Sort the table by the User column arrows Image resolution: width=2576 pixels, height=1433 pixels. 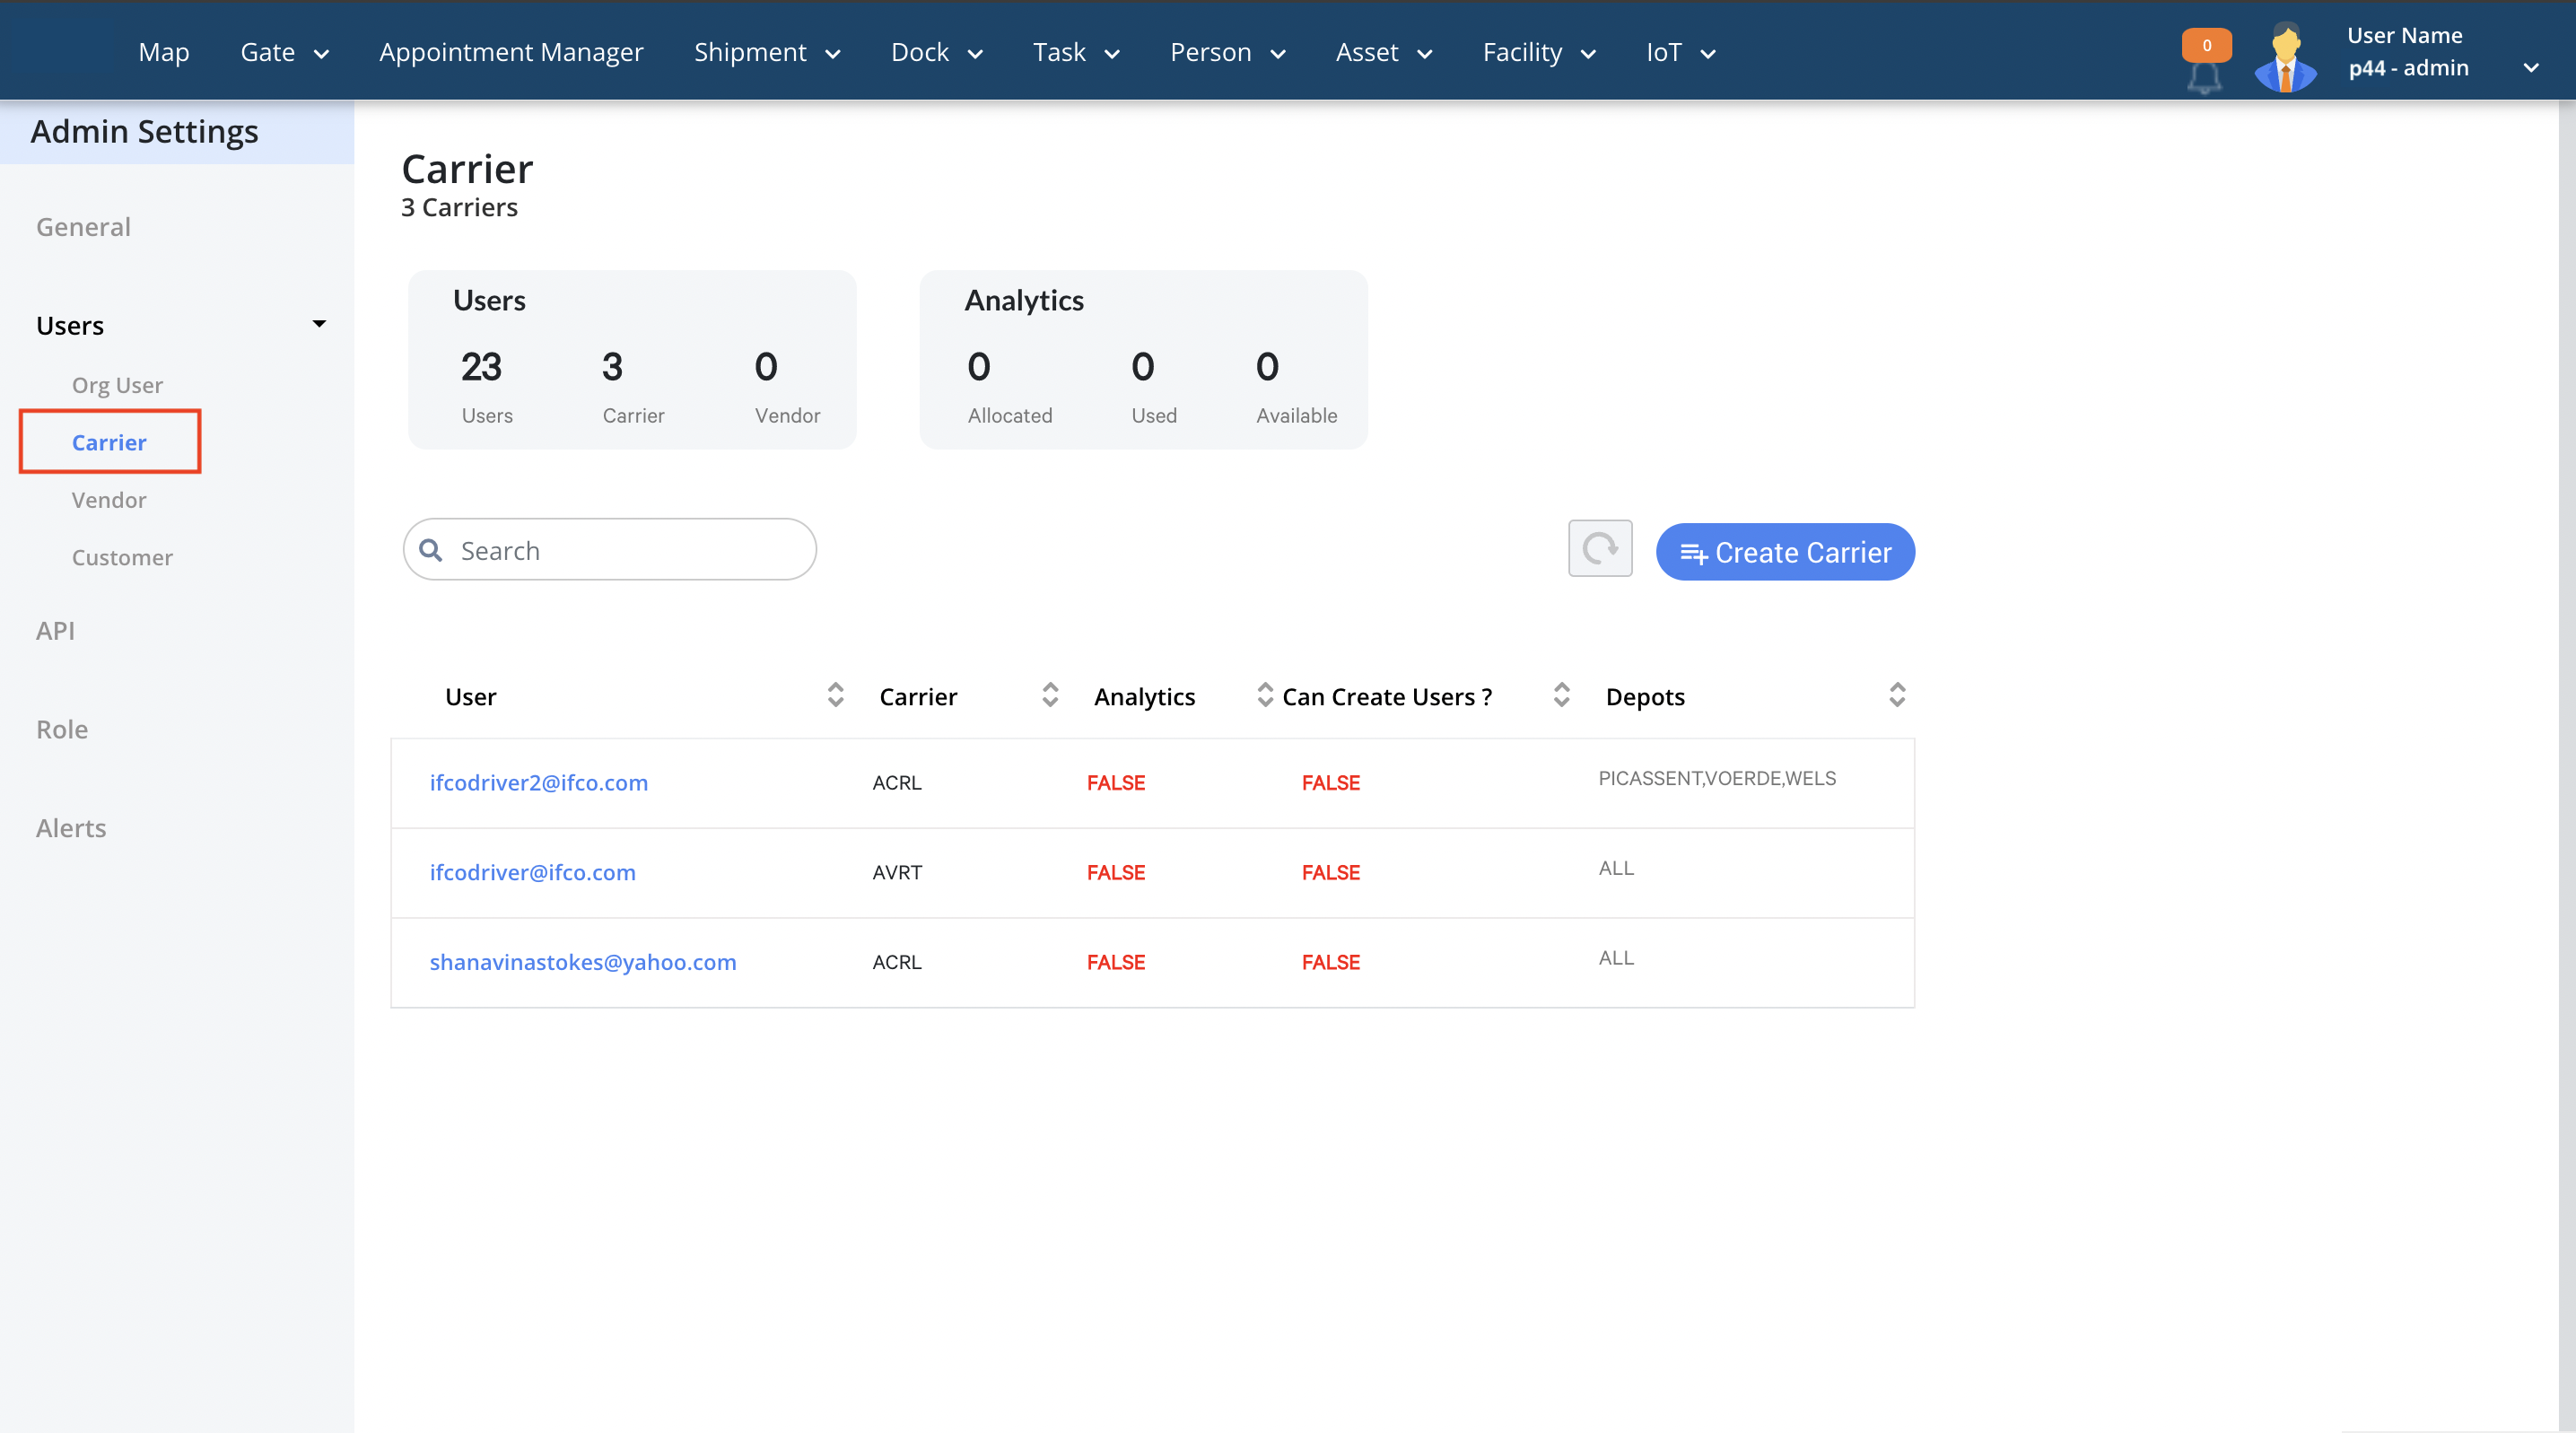836,695
